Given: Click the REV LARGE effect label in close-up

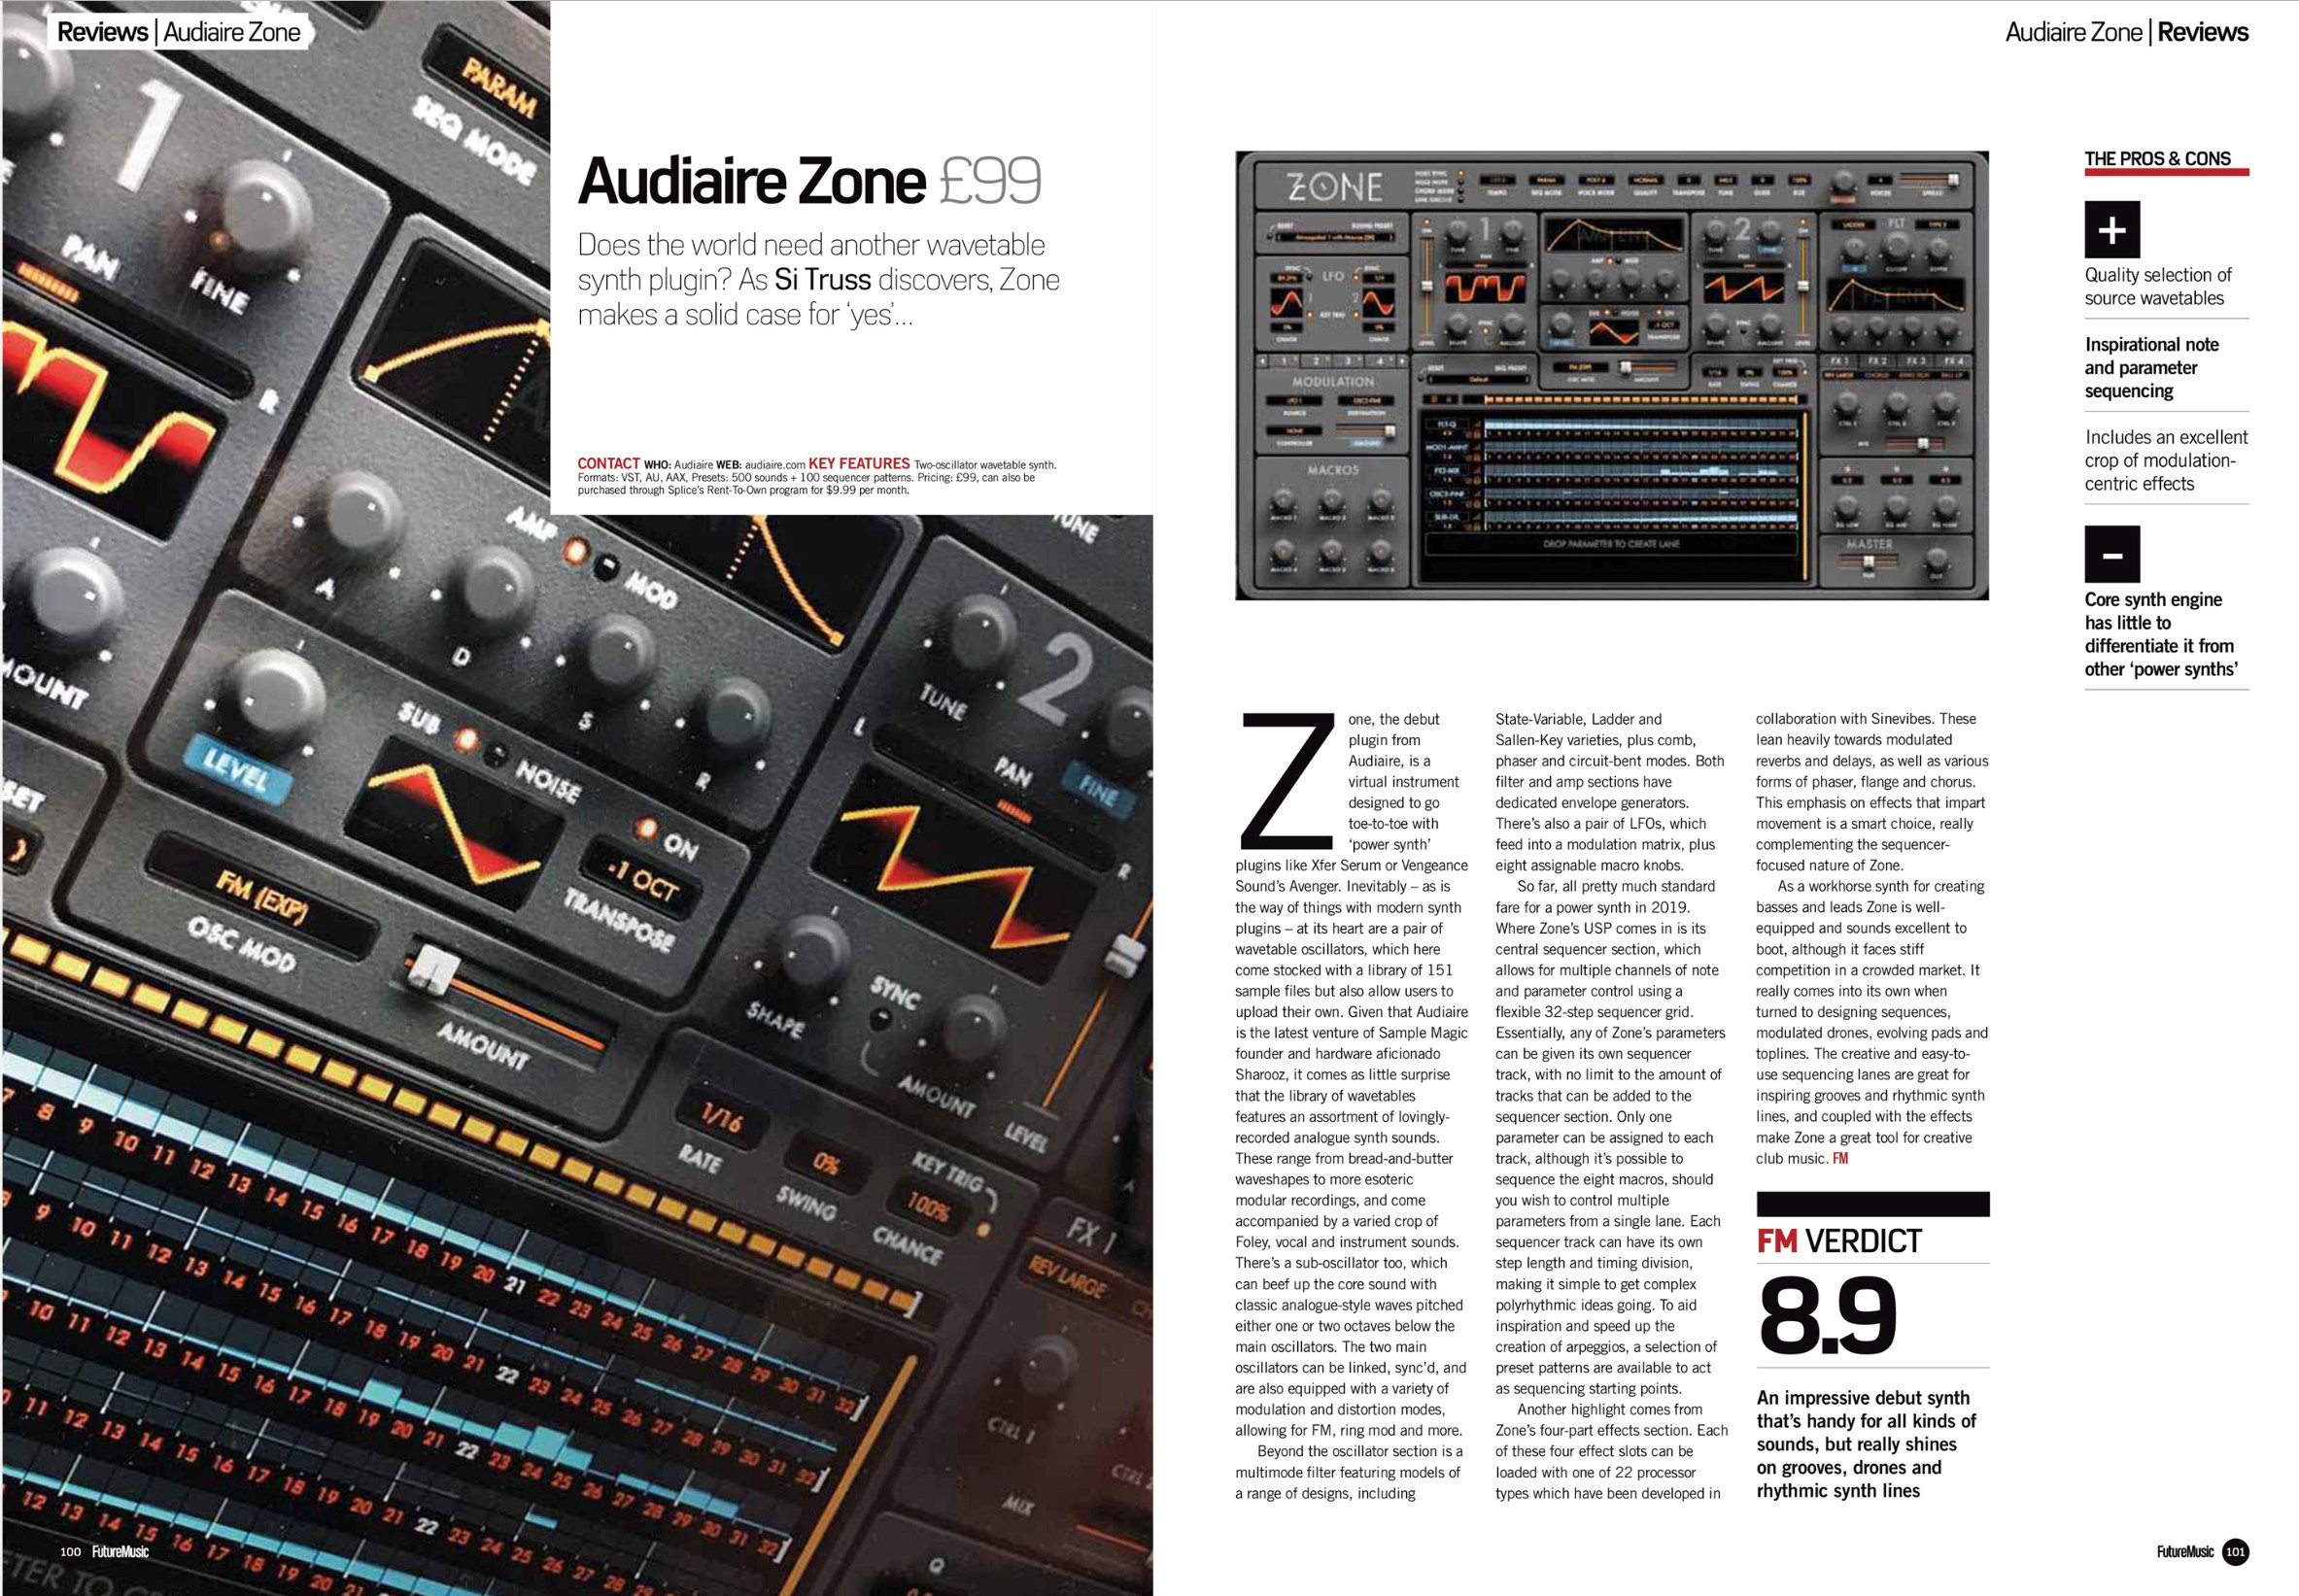Looking at the screenshot, I should tap(1067, 1277).
